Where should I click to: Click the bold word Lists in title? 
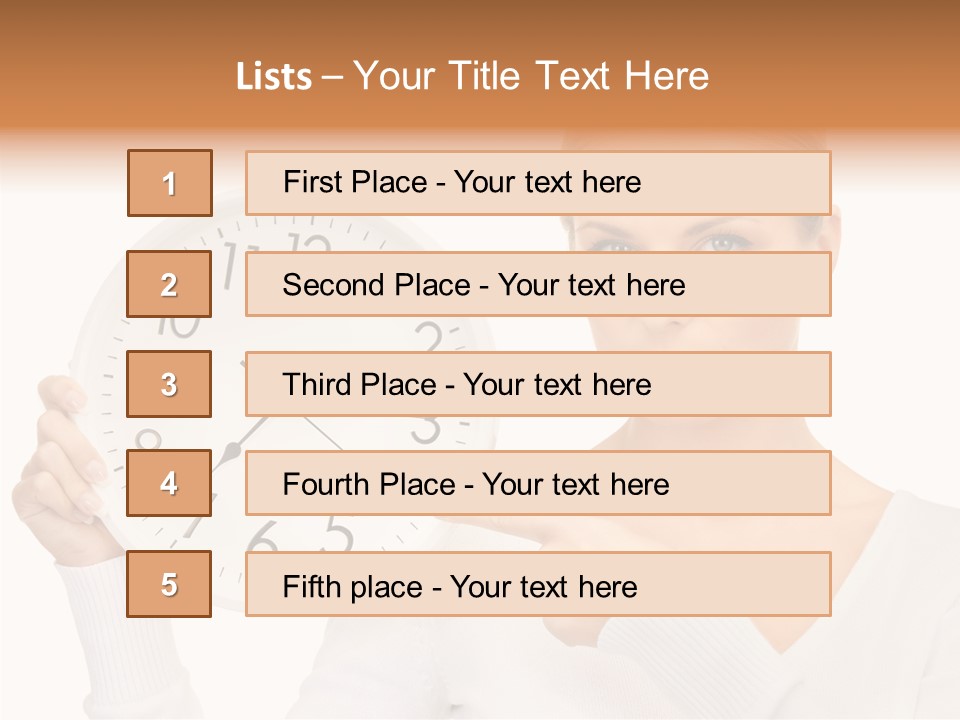tap(274, 76)
